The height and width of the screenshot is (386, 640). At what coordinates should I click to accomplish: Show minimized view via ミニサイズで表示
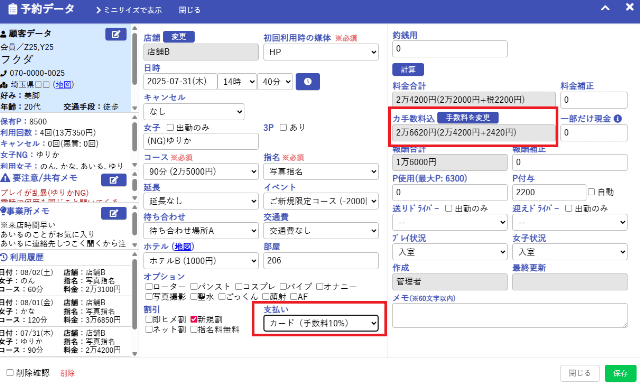pyautogui.click(x=129, y=10)
